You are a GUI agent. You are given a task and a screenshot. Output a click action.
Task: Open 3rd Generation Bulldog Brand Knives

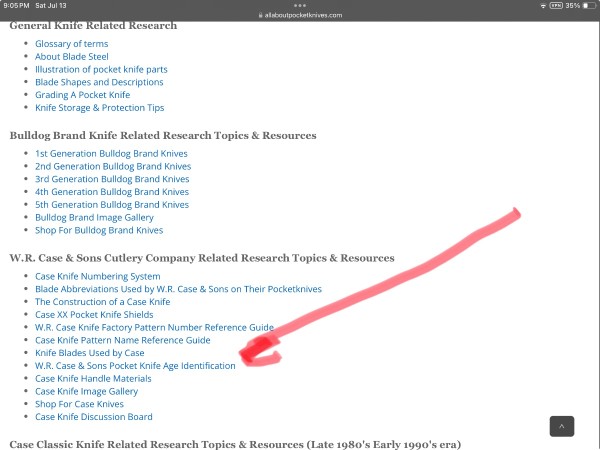point(112,179)
